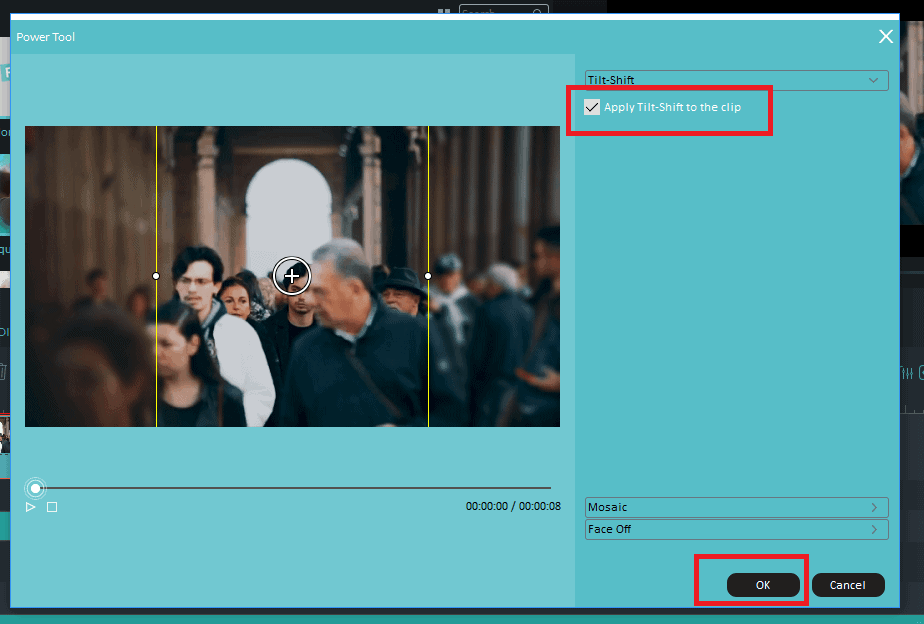The height and width of the screenshot is (624, 924).
Task: Click the Cancel button
Action: coord(848,585)
